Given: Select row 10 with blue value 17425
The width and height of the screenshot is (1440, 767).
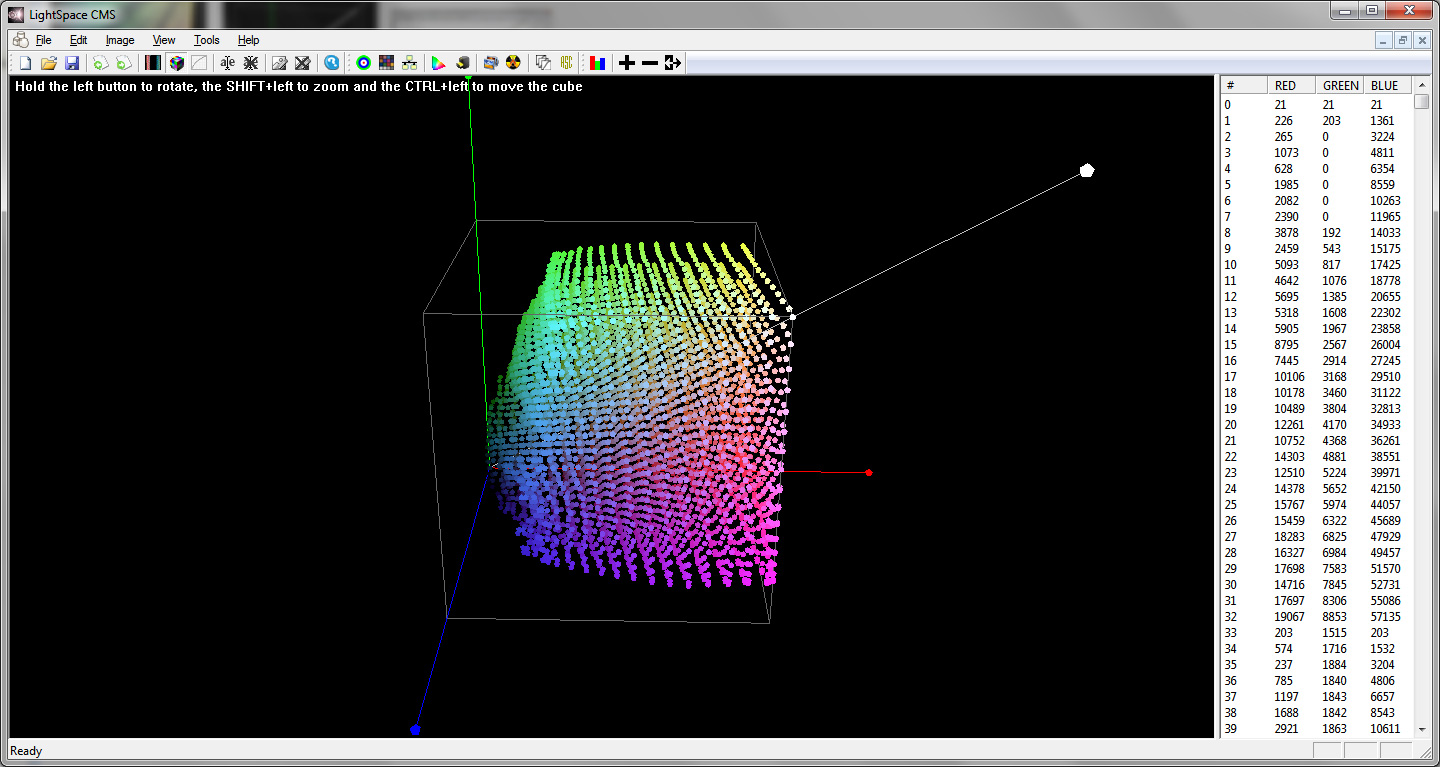Looking at the screenshot, I should click(x=1316, y=265).
